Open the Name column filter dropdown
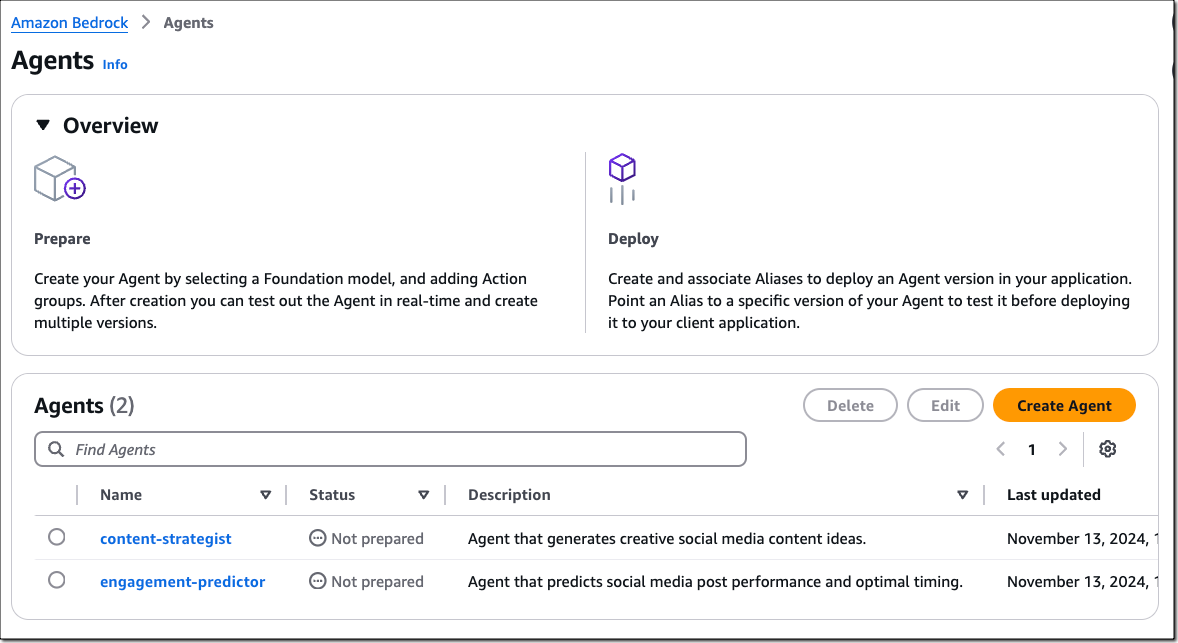This screenshot has width=1178, height=643. 266,494
